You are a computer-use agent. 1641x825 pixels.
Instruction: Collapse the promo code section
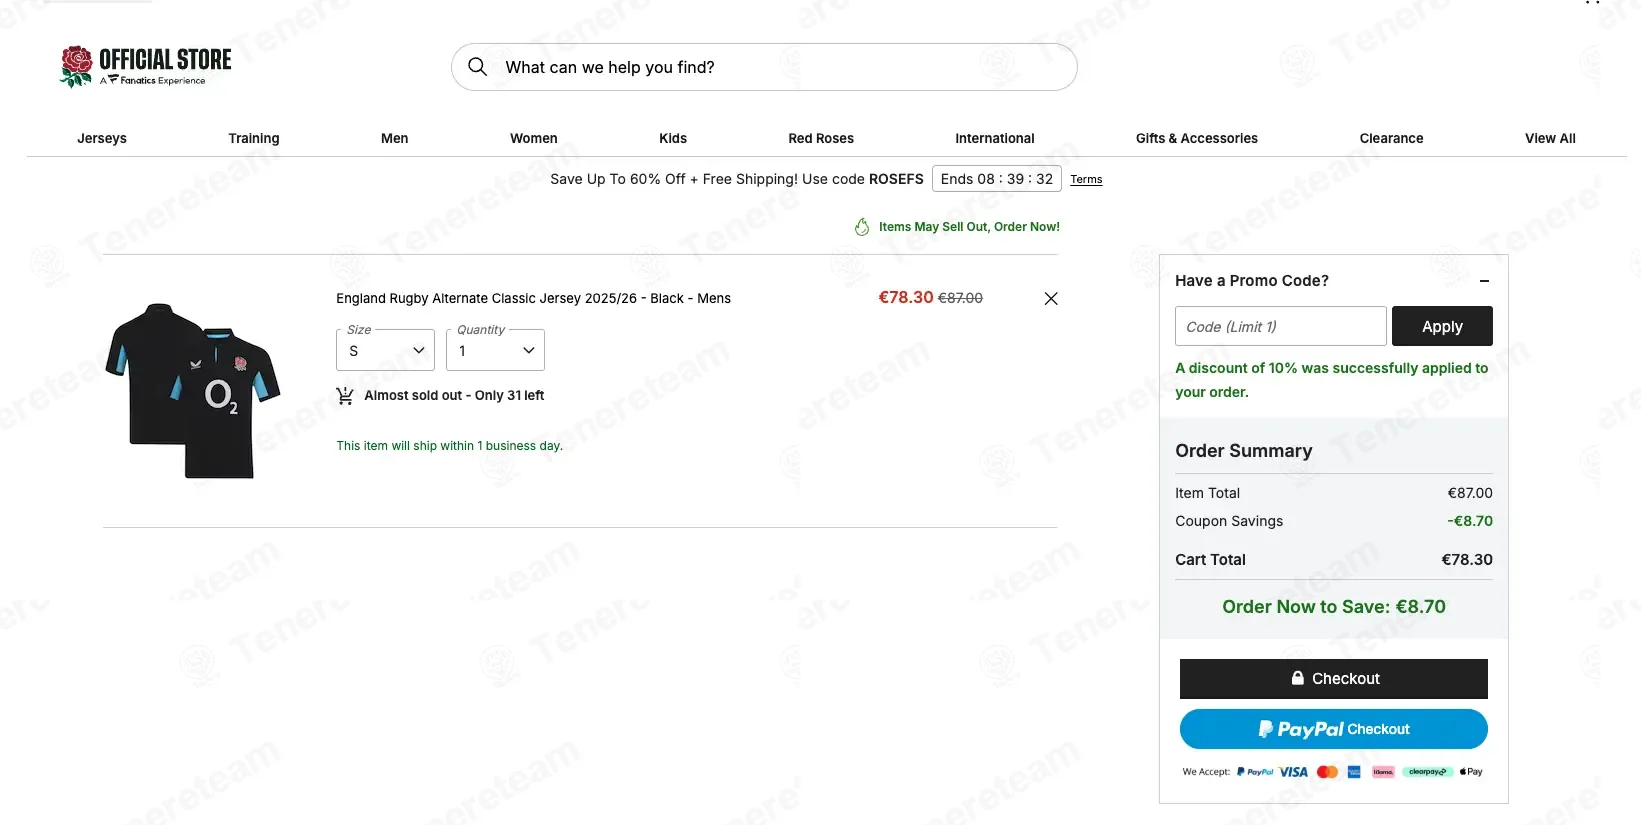[x=1484, y=281]
